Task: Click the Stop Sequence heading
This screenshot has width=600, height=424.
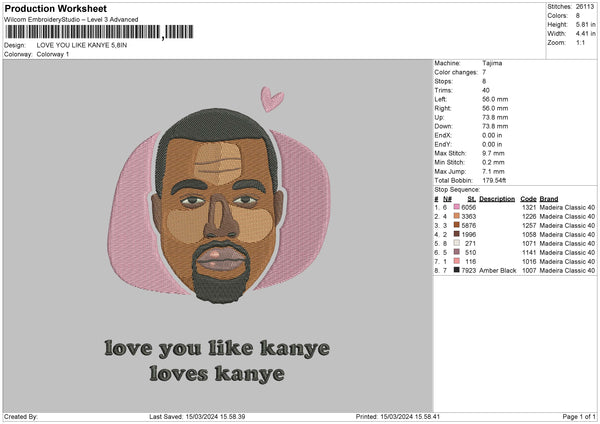Action: pos(457,189)
